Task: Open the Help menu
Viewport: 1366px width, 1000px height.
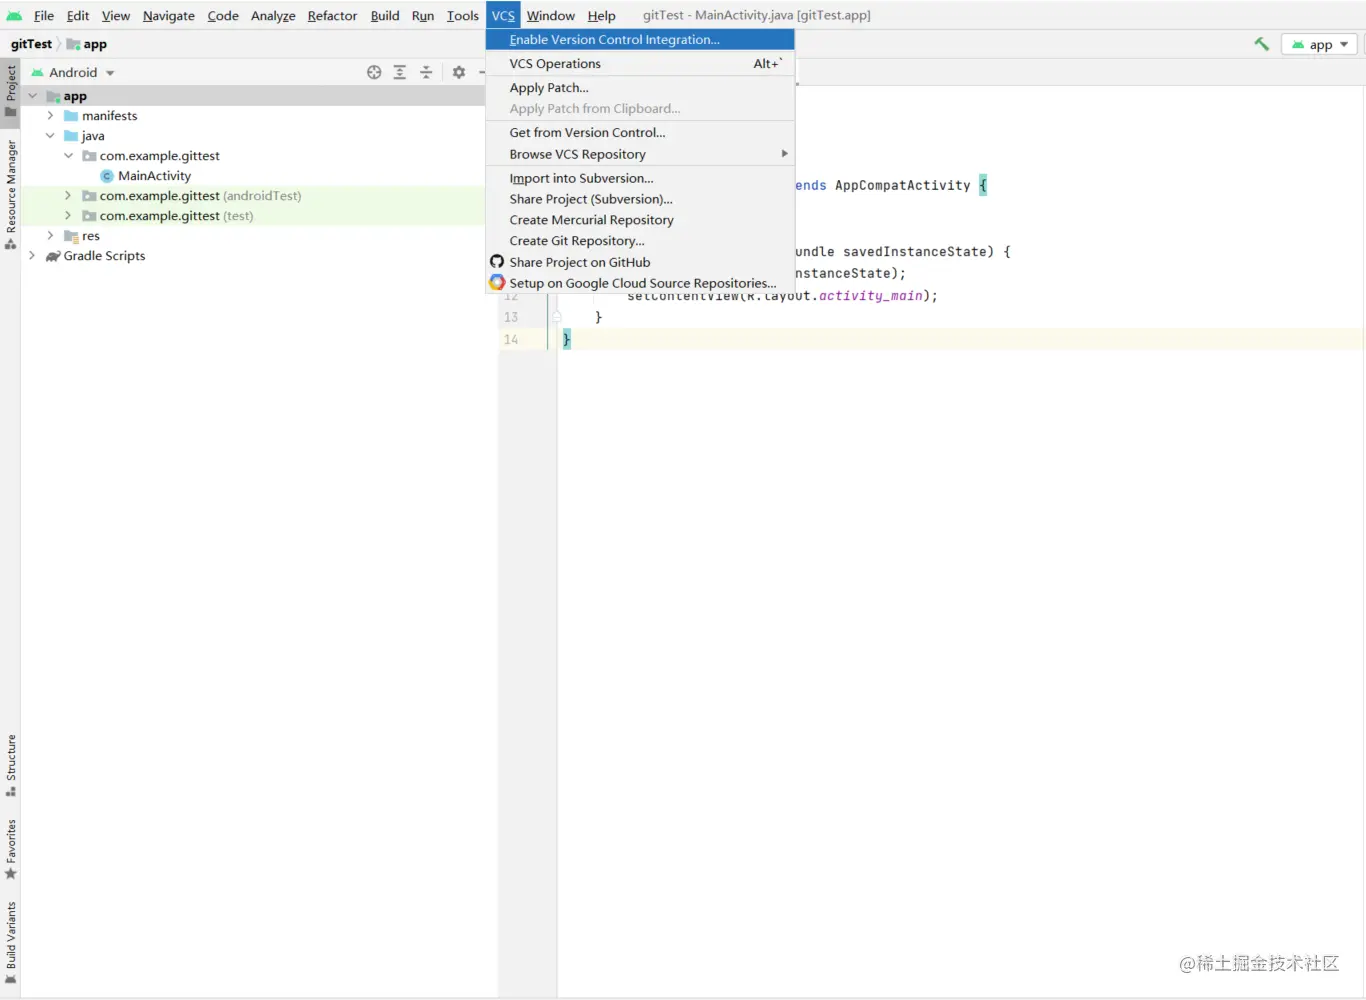Action: tap(602, 16)
